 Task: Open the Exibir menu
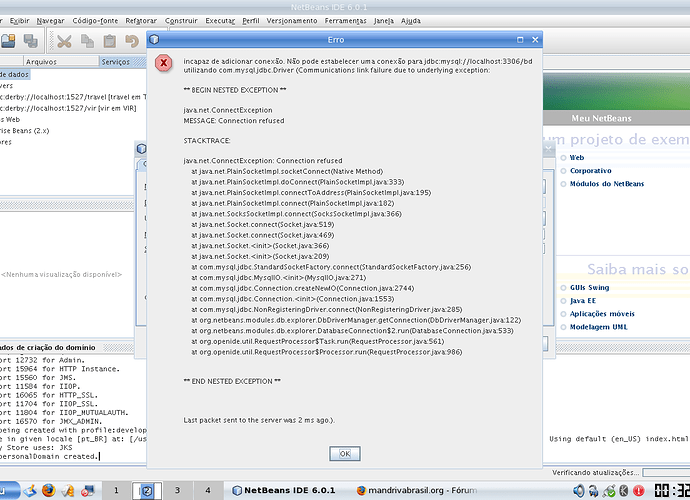point(19,21)
